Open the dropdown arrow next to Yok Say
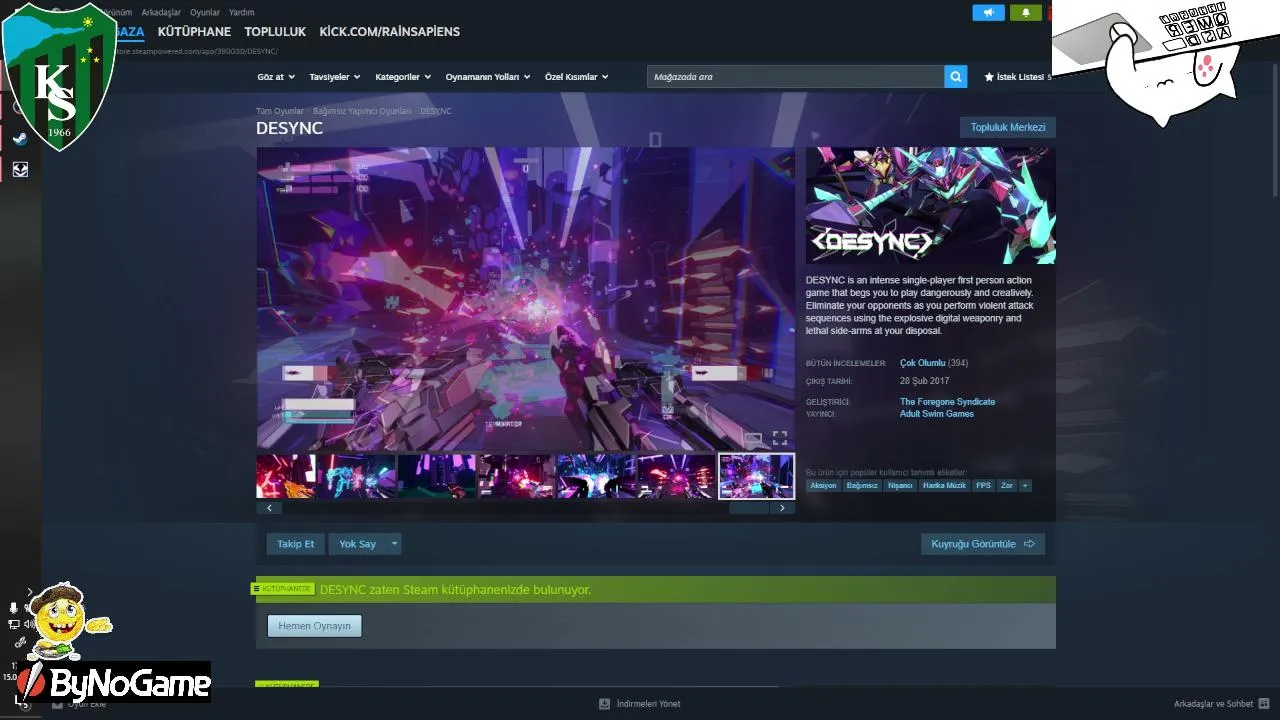This screenshot has height=720, width=1280. click(x=395, y=544)
